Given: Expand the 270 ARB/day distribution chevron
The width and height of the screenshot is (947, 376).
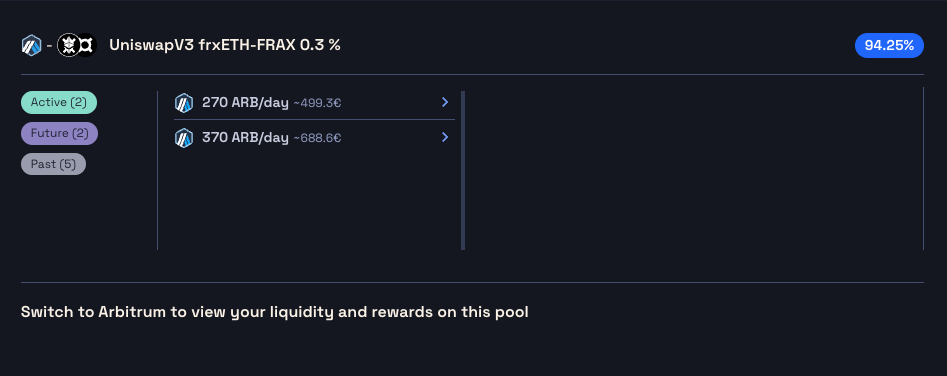Looking at the screenshot, I should 445,103.
